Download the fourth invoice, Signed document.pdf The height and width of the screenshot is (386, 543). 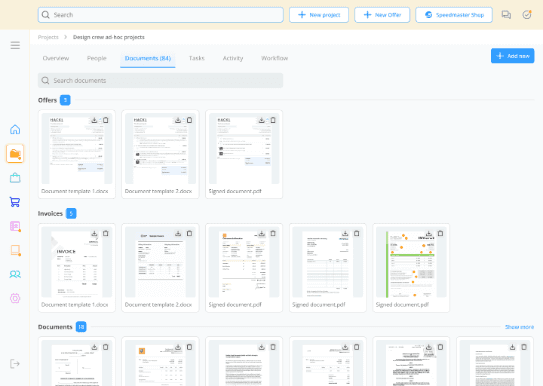tap(345, 233)
